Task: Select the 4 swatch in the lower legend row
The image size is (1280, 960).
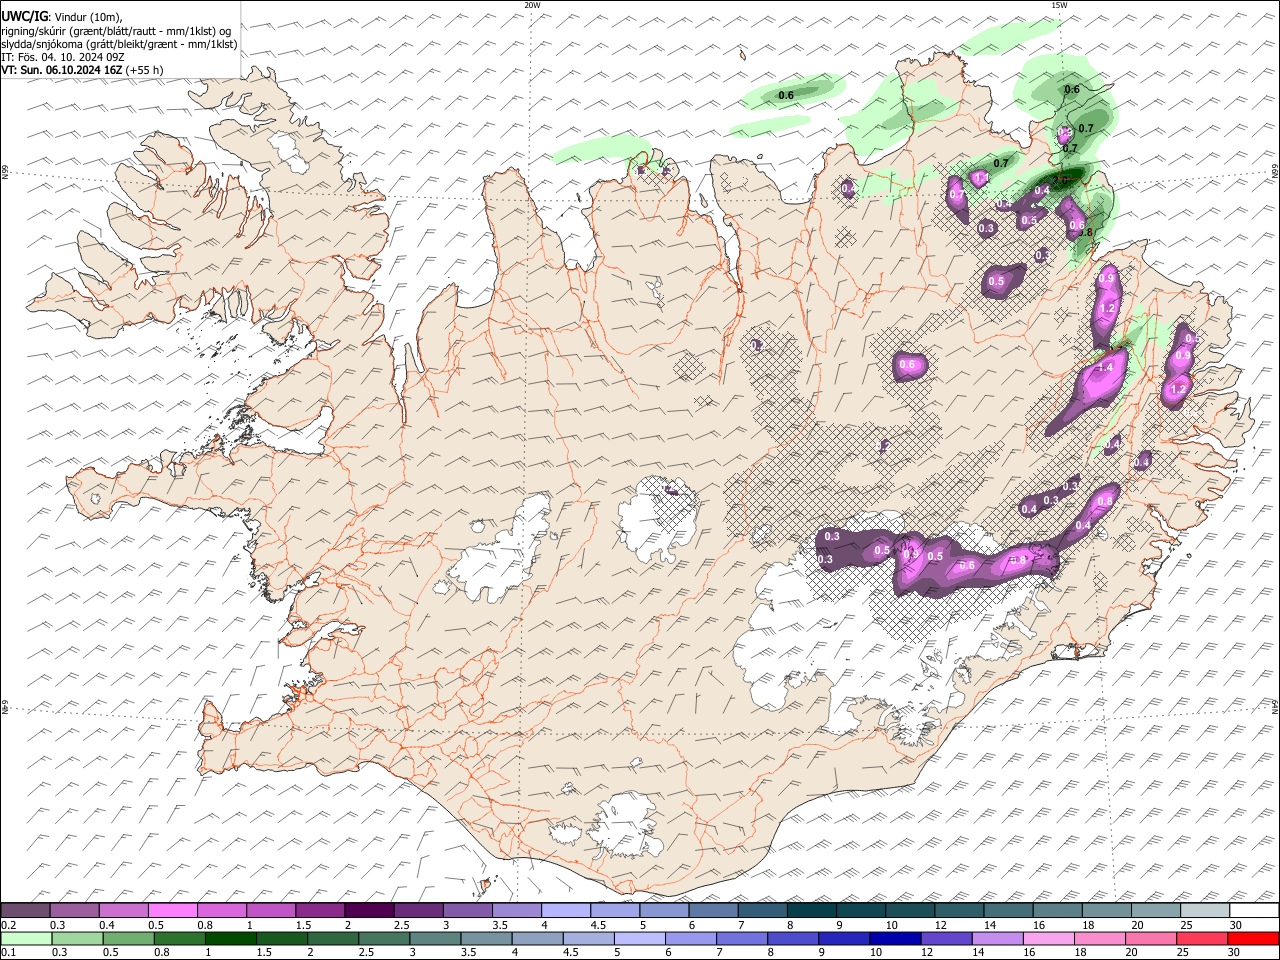Action: coord(537,939)
